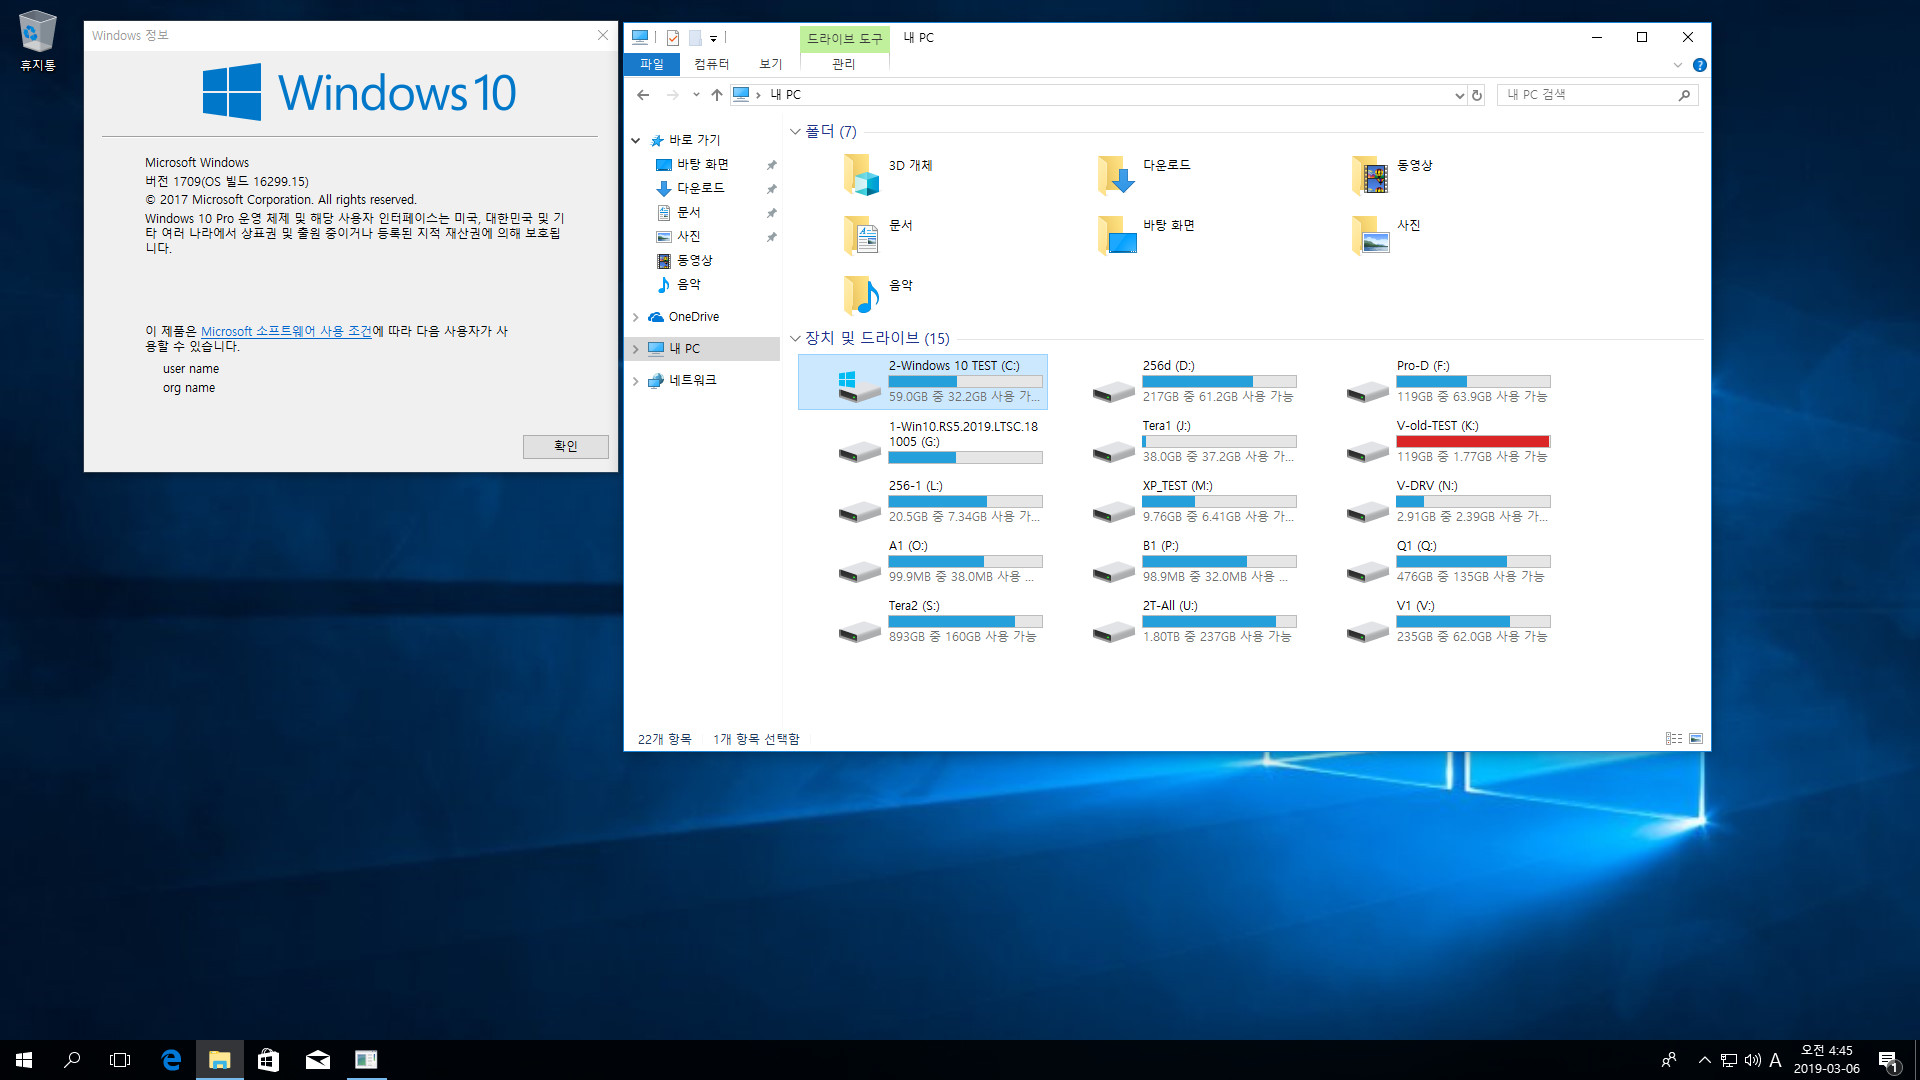1920x1080 pixels.
Task: Click the 확인 button in Windows 정보
Action: [566, 446]
